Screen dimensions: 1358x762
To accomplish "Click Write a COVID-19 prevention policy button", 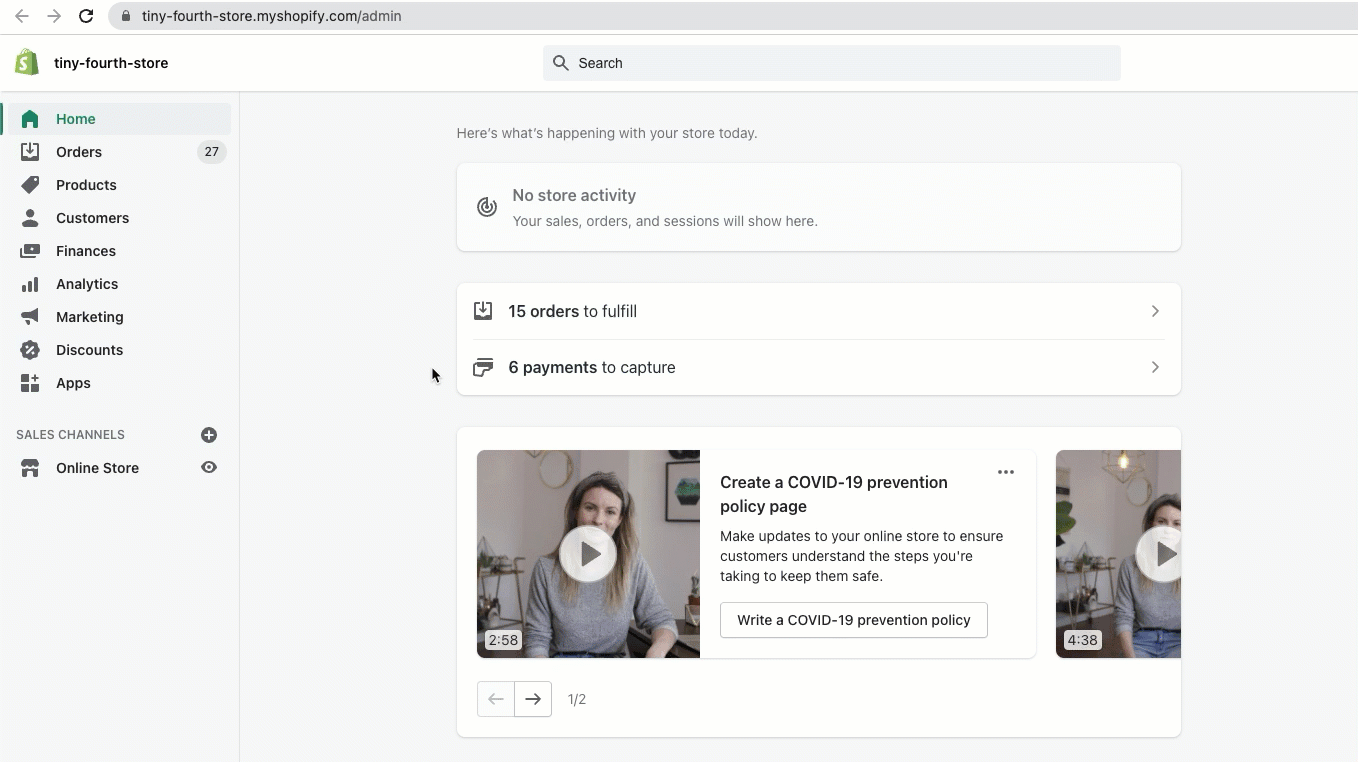I will click(x=853, y=620).
